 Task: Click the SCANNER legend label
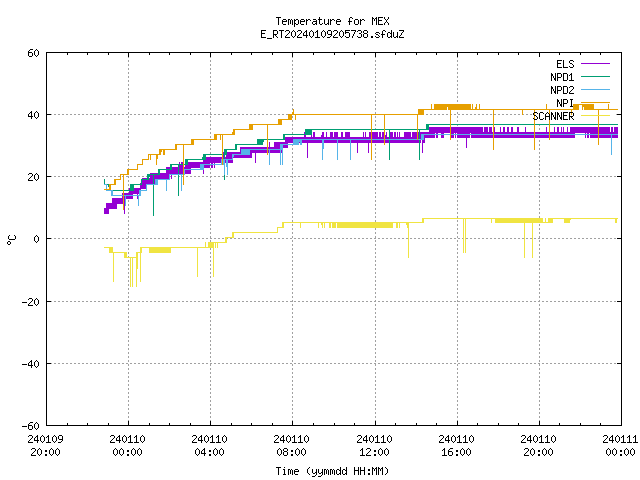pyautogui.click(x=553, y=116)
